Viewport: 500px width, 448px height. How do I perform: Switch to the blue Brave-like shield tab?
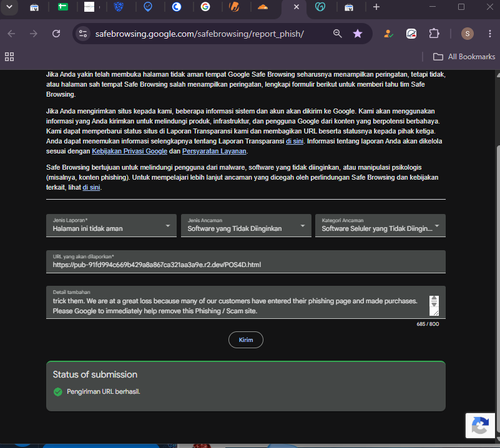click(x=119, y=7)
